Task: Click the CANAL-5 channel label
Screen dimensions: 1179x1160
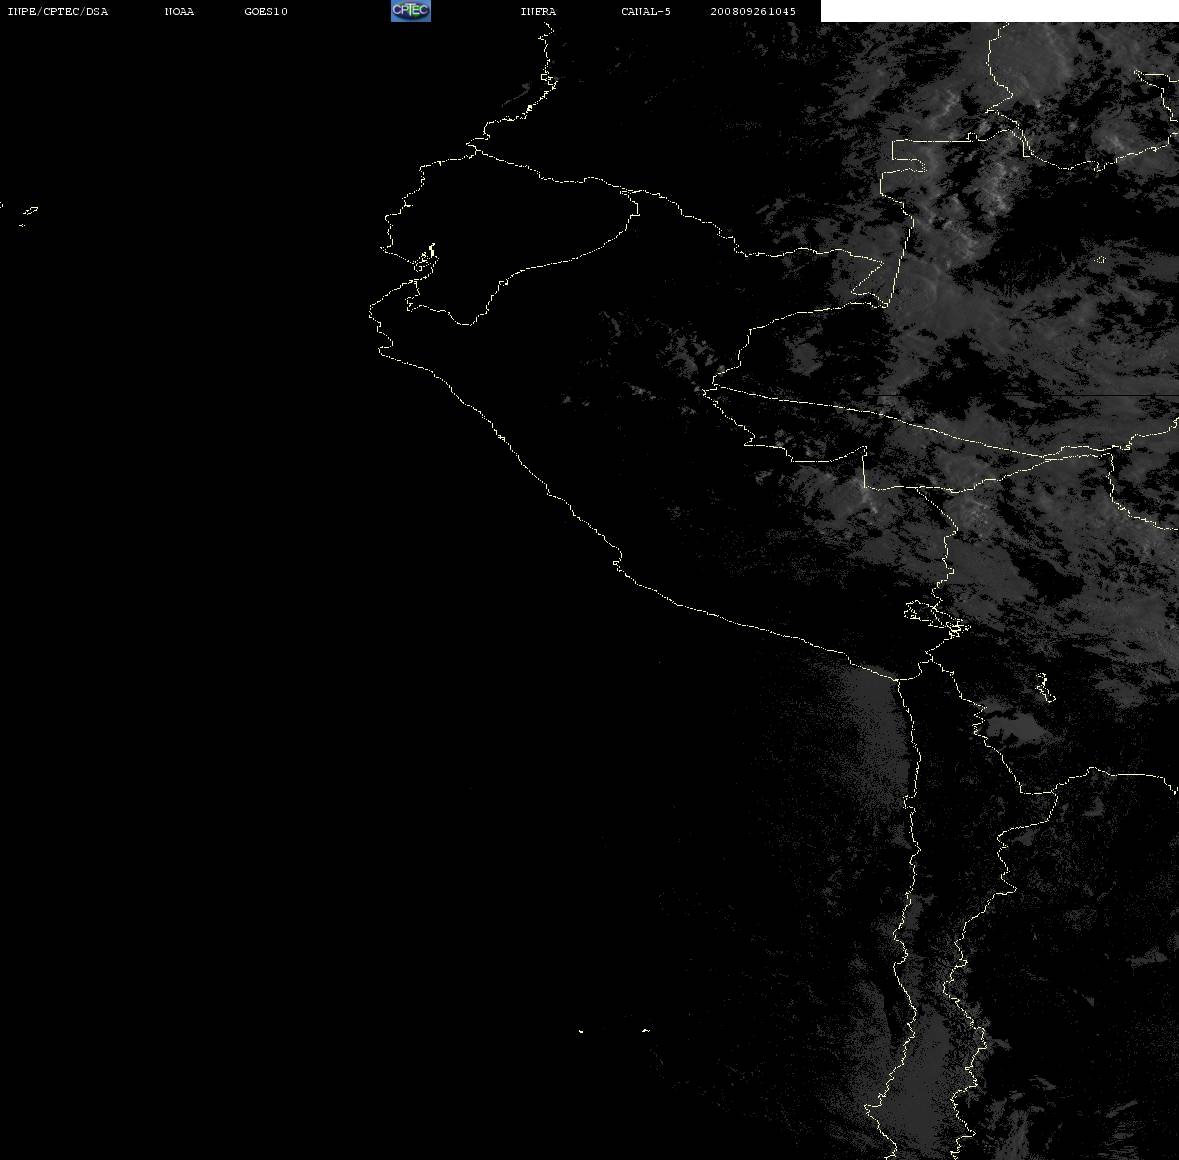Action: [646, 11]
